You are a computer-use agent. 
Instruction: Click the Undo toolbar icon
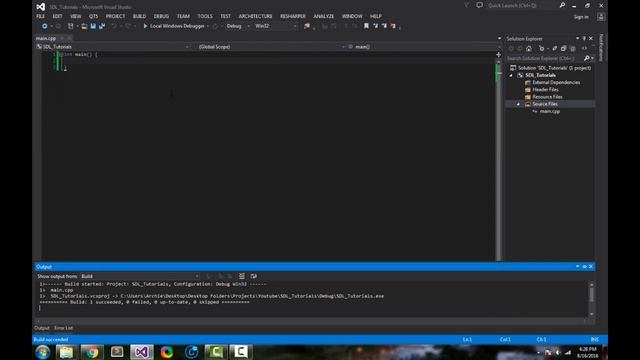114,26
